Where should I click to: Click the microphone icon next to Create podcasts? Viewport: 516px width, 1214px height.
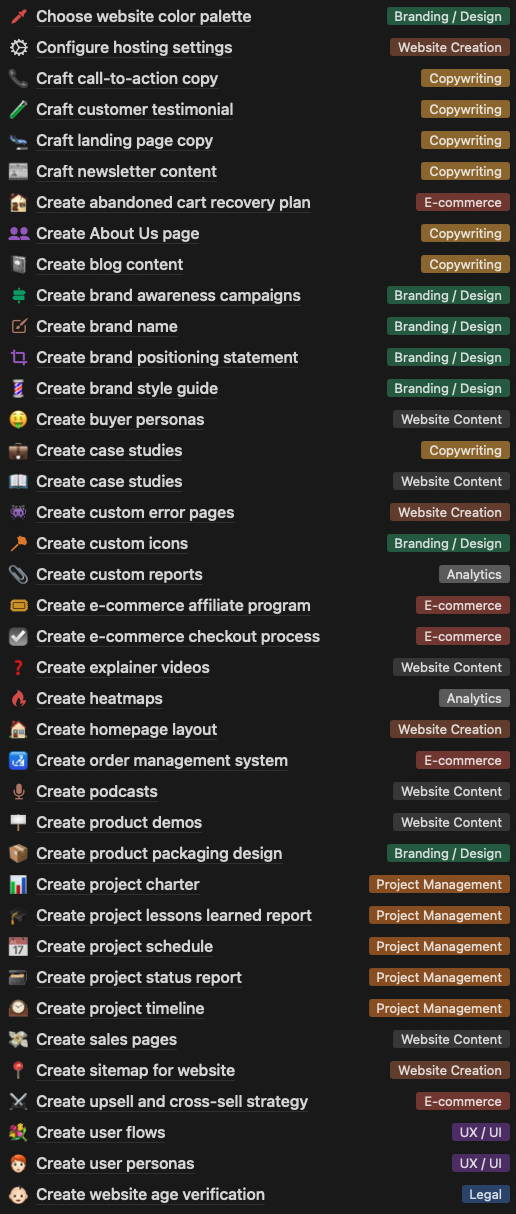point(18,791)
